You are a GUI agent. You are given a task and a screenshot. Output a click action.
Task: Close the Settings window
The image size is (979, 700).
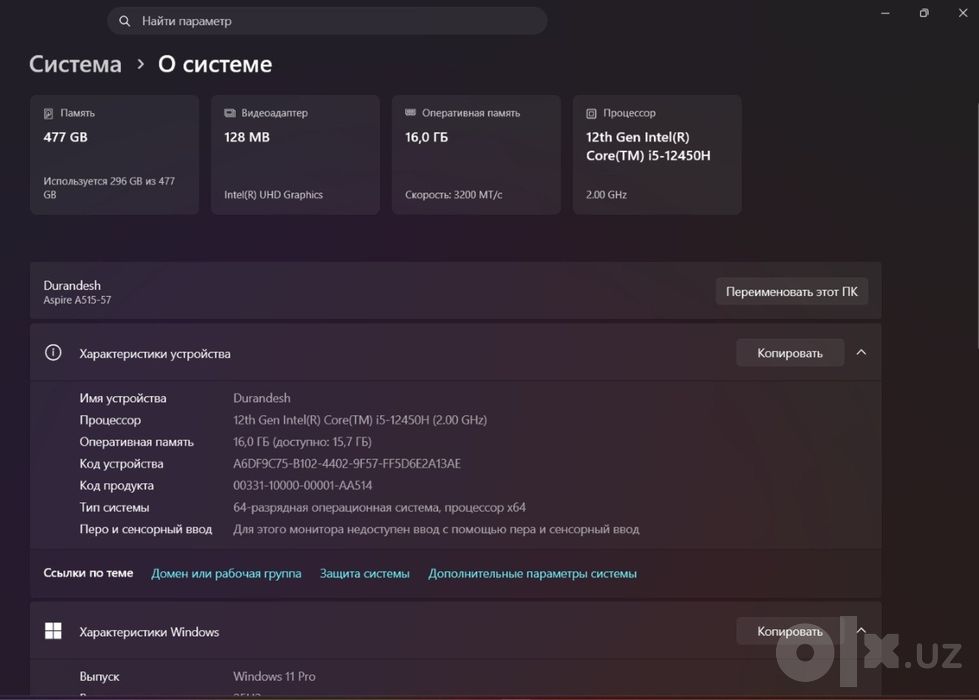click(963, 13)
